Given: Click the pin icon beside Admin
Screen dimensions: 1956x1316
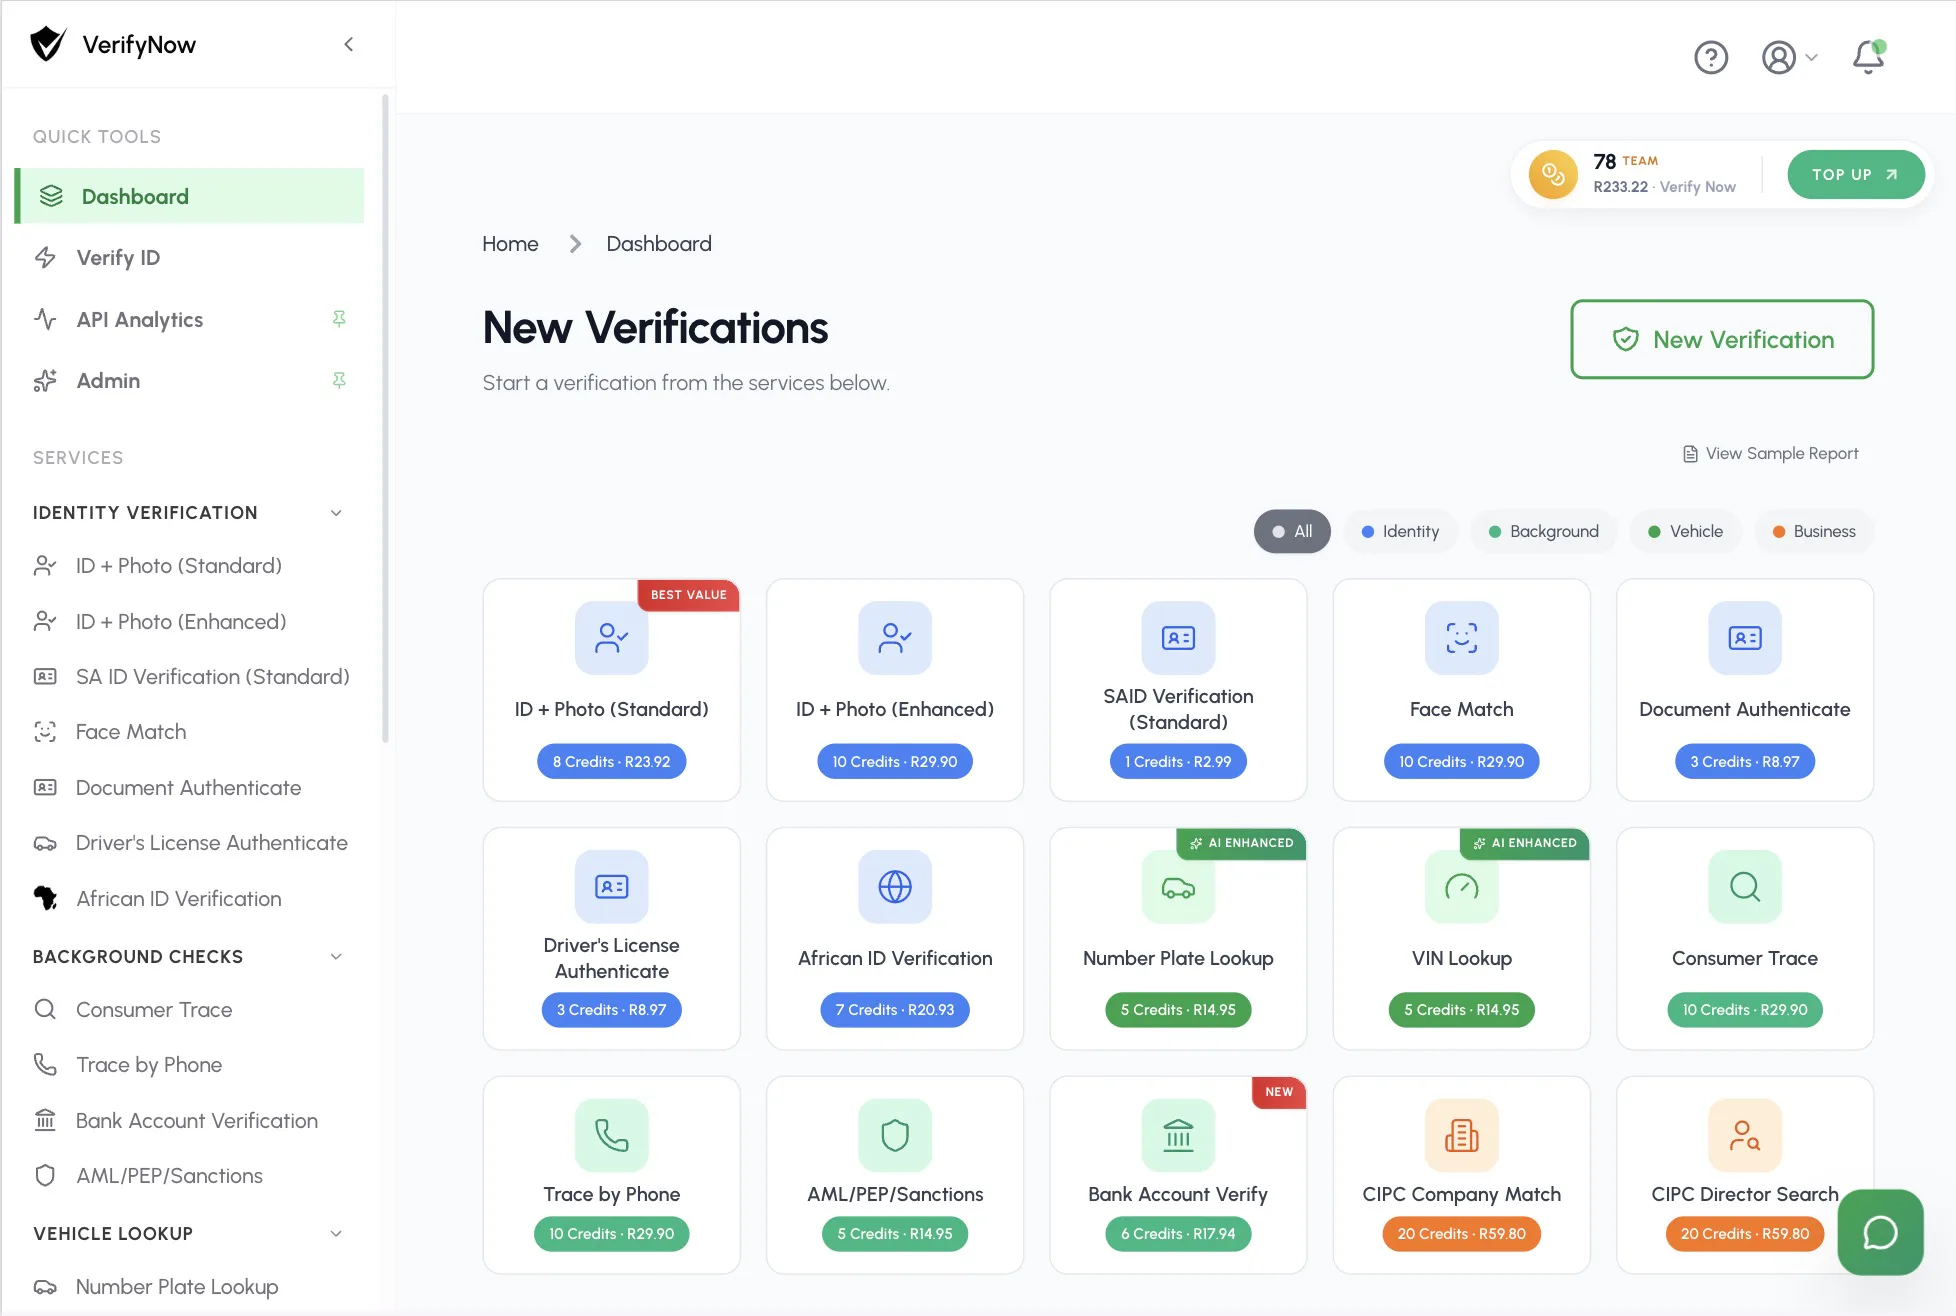Looking at the screenshot, I should [x=339, y=380].
